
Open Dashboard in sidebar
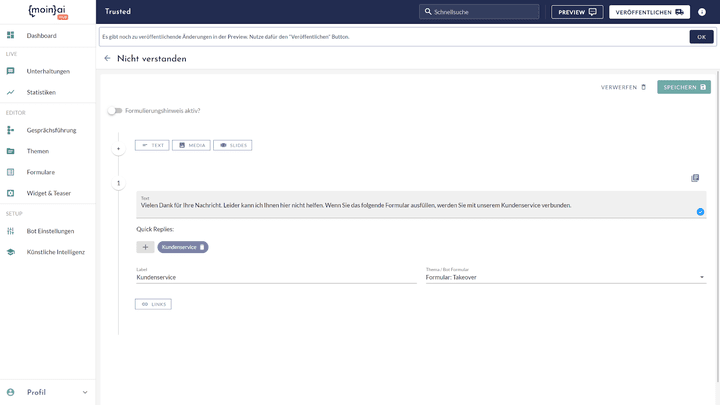41,36
